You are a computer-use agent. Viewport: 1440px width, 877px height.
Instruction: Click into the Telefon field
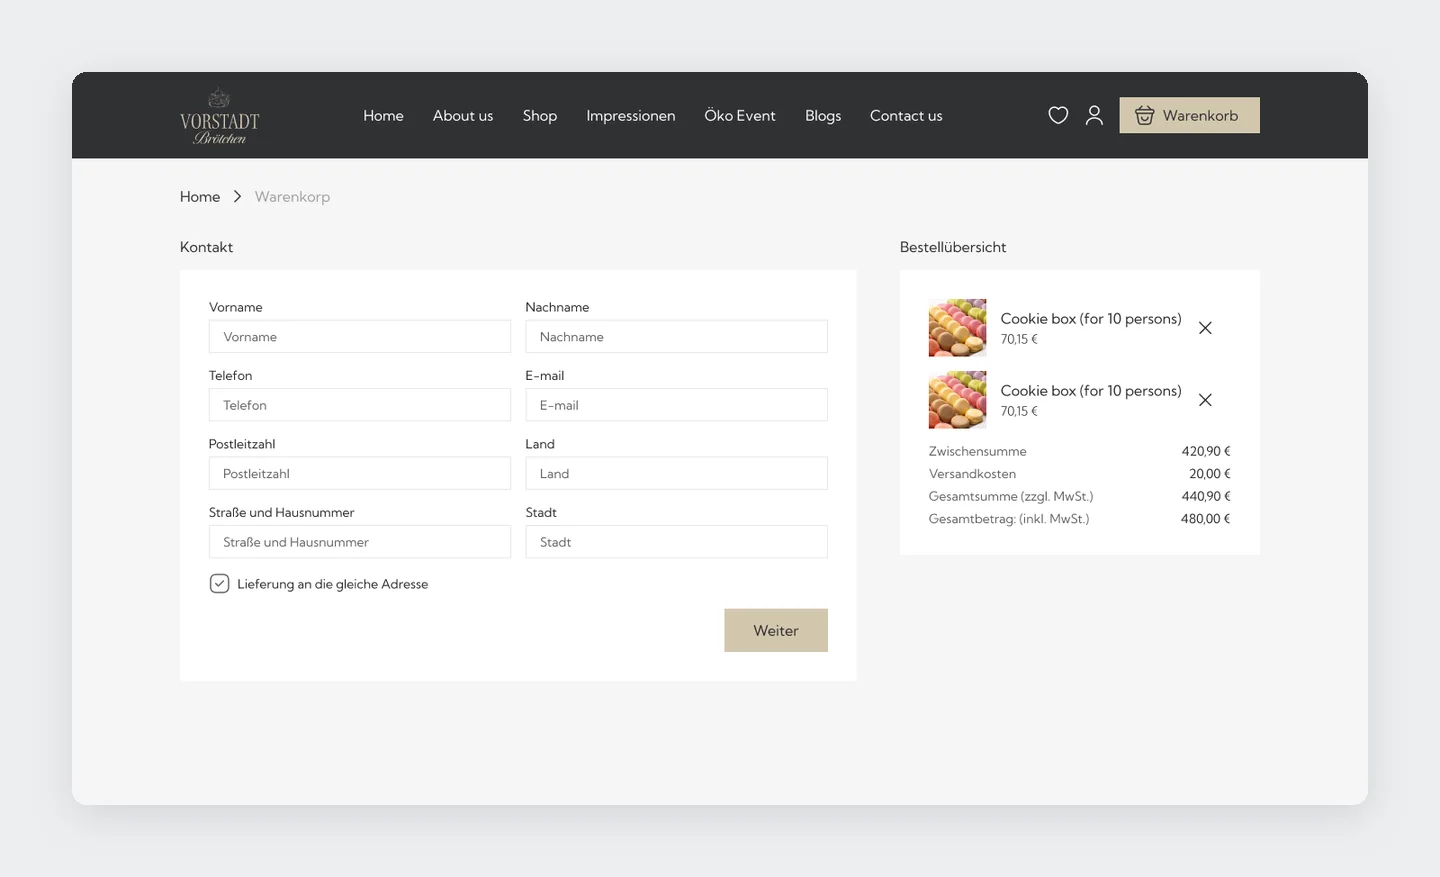coord(360,405)
